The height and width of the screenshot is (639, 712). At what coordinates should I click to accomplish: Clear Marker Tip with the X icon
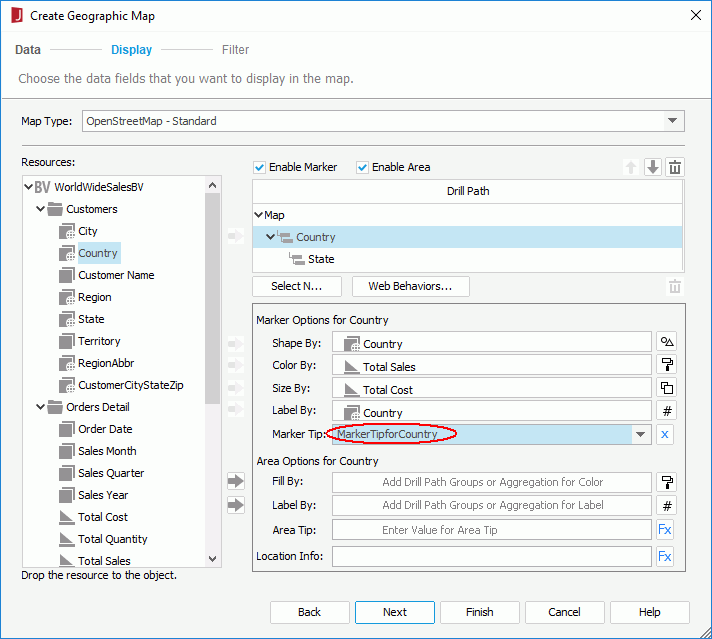(x=665, y=435)
